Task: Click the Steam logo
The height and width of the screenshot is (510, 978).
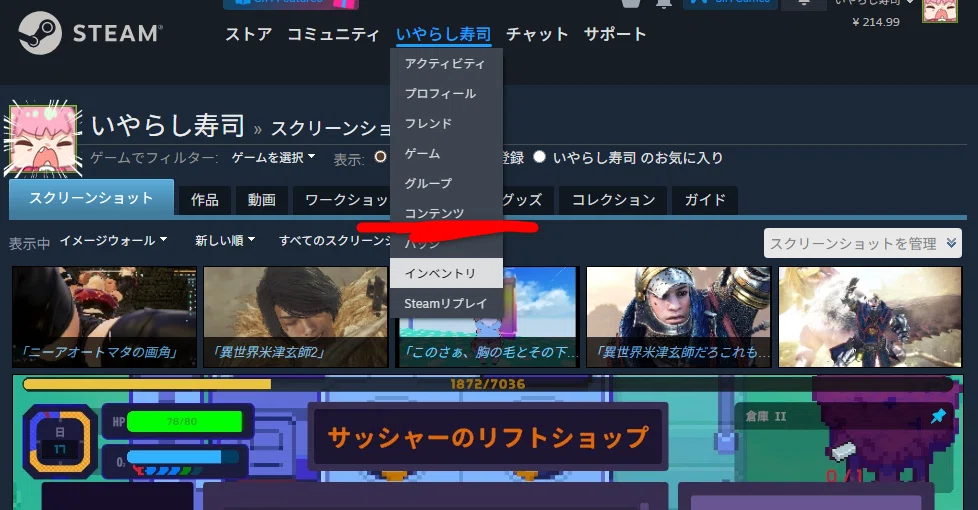Action: pos(90,33)
